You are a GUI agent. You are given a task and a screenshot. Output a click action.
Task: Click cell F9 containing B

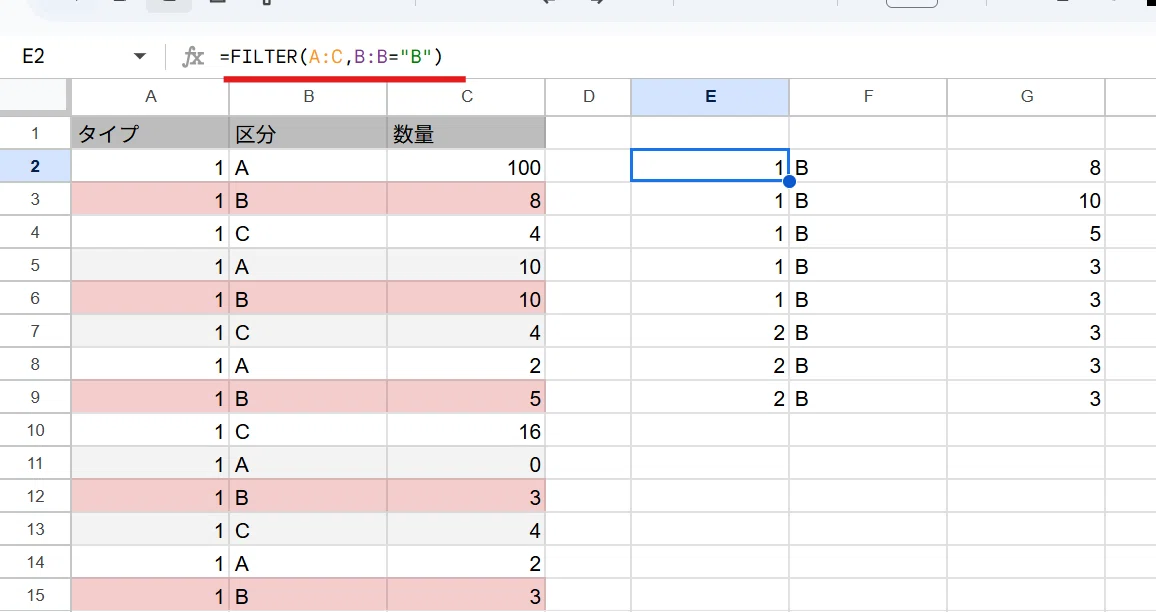pyautogui.click(x=868, y=398)
